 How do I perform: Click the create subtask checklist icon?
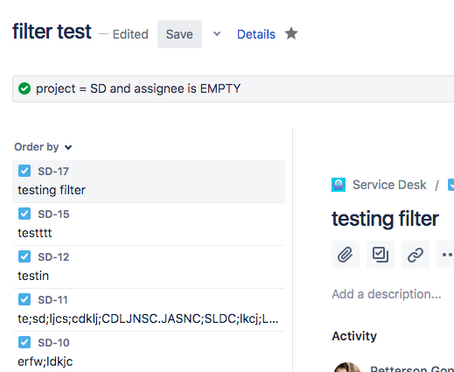point(380,255)
